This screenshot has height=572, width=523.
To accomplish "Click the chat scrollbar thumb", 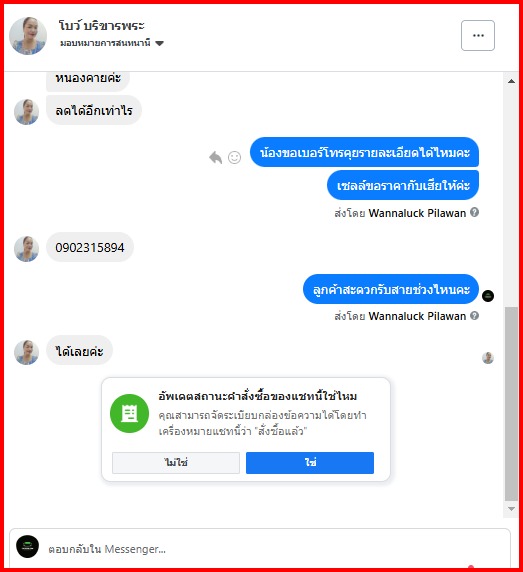I will click(511, 404).
